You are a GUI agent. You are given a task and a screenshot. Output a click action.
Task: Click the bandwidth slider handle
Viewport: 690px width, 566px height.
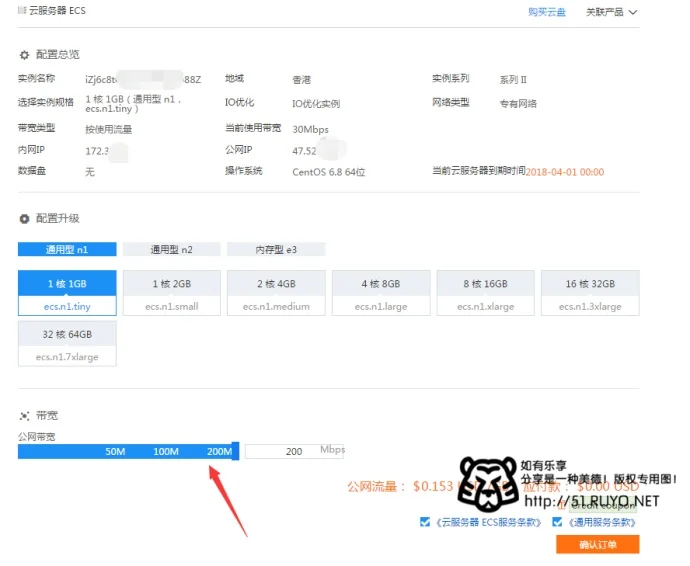point(235,451)
